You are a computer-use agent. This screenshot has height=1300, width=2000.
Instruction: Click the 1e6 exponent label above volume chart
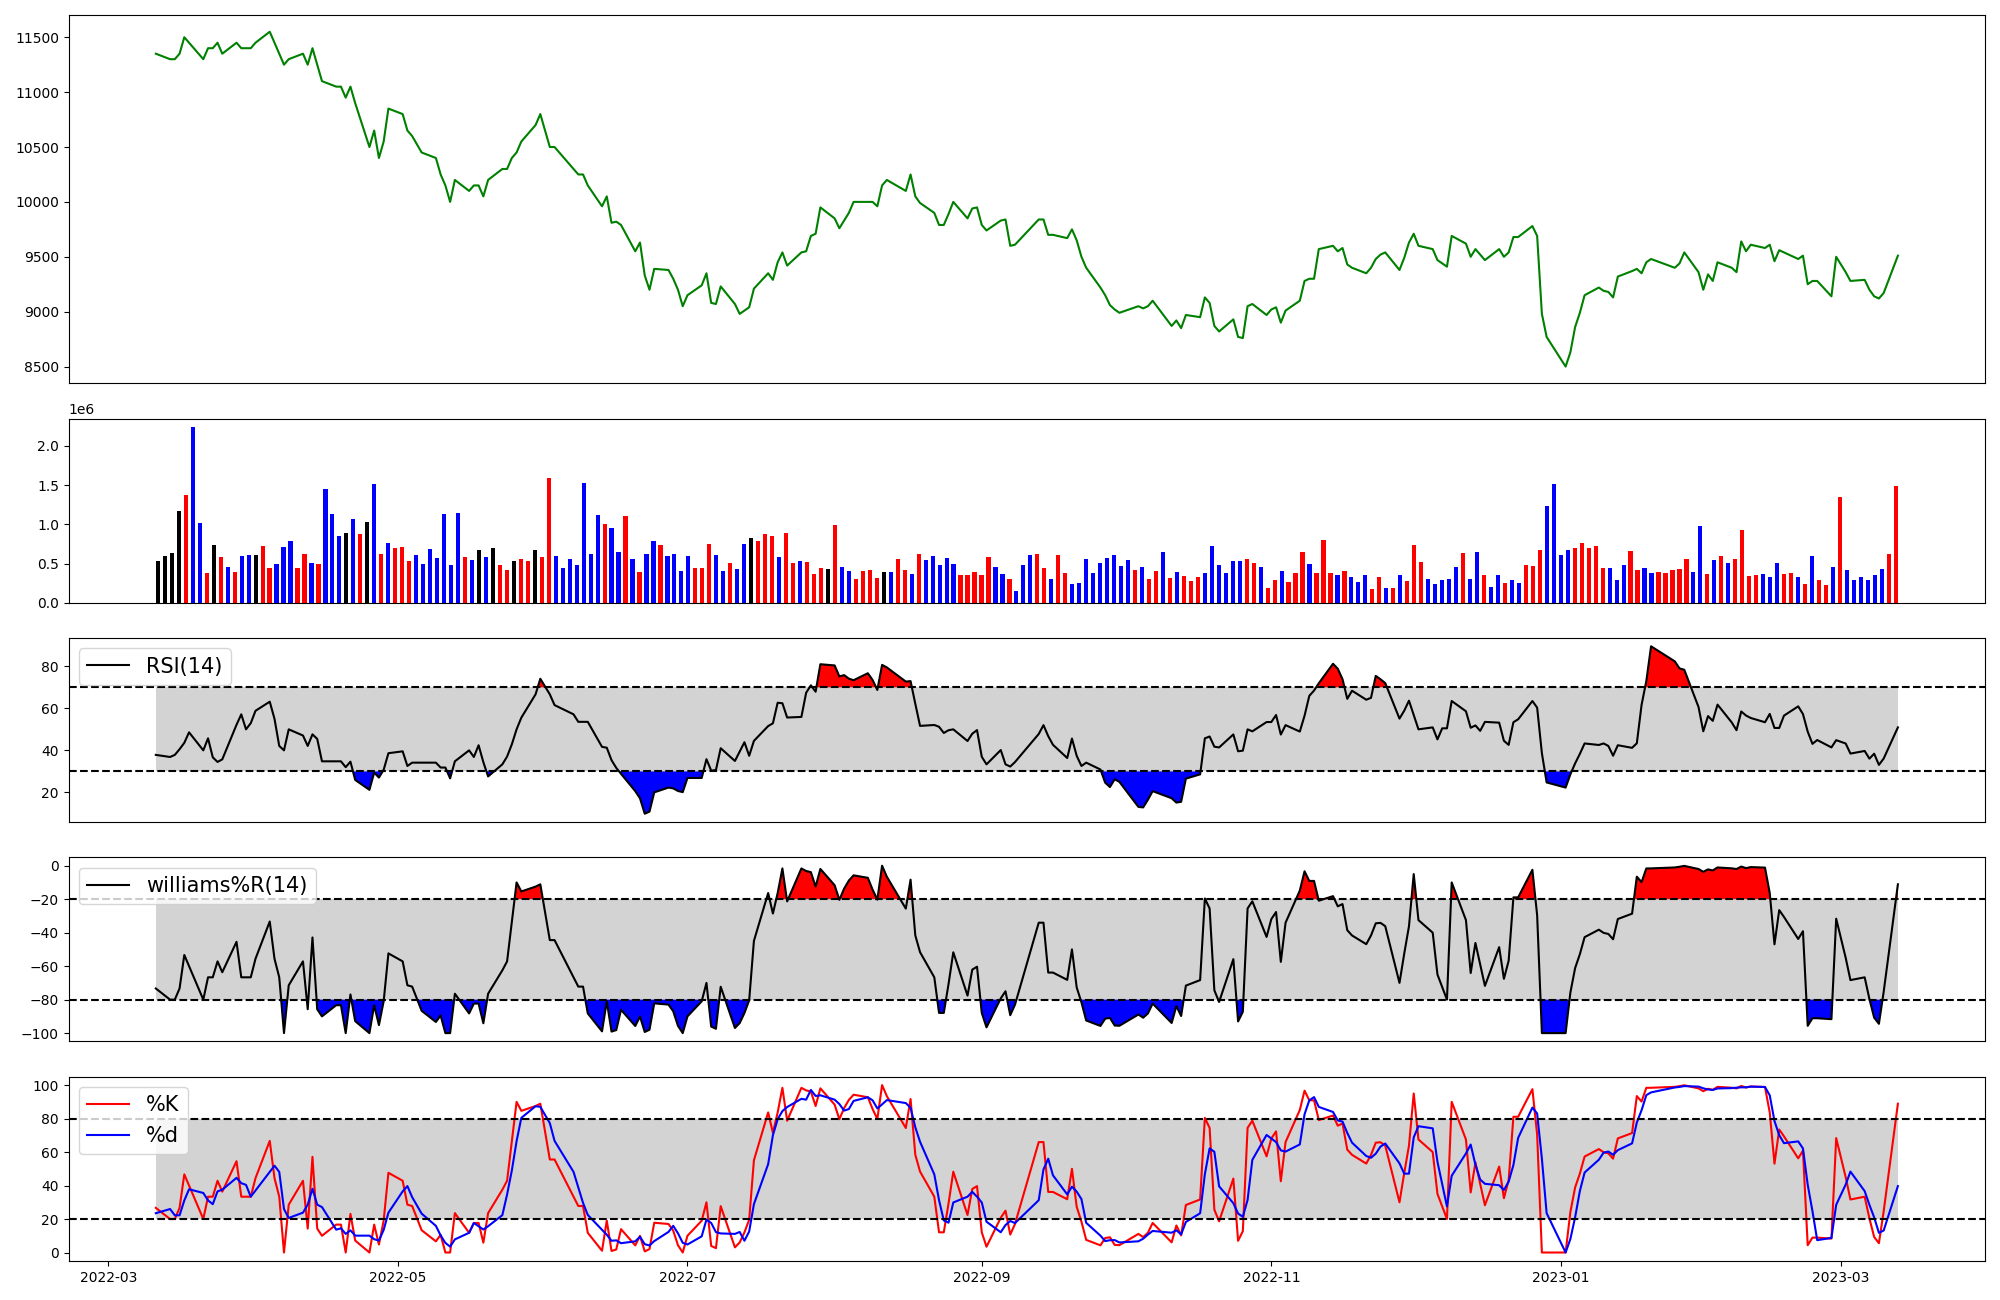[81, 410]
